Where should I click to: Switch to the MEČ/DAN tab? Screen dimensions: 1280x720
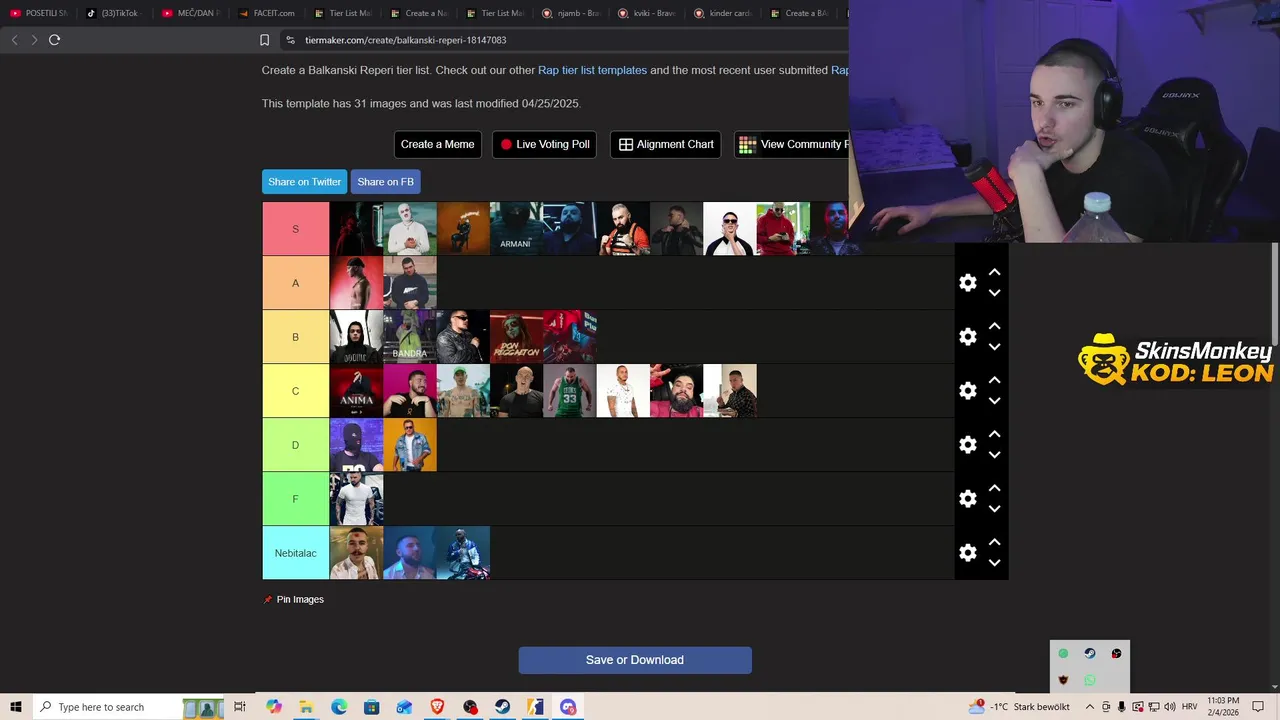(189, 13)
